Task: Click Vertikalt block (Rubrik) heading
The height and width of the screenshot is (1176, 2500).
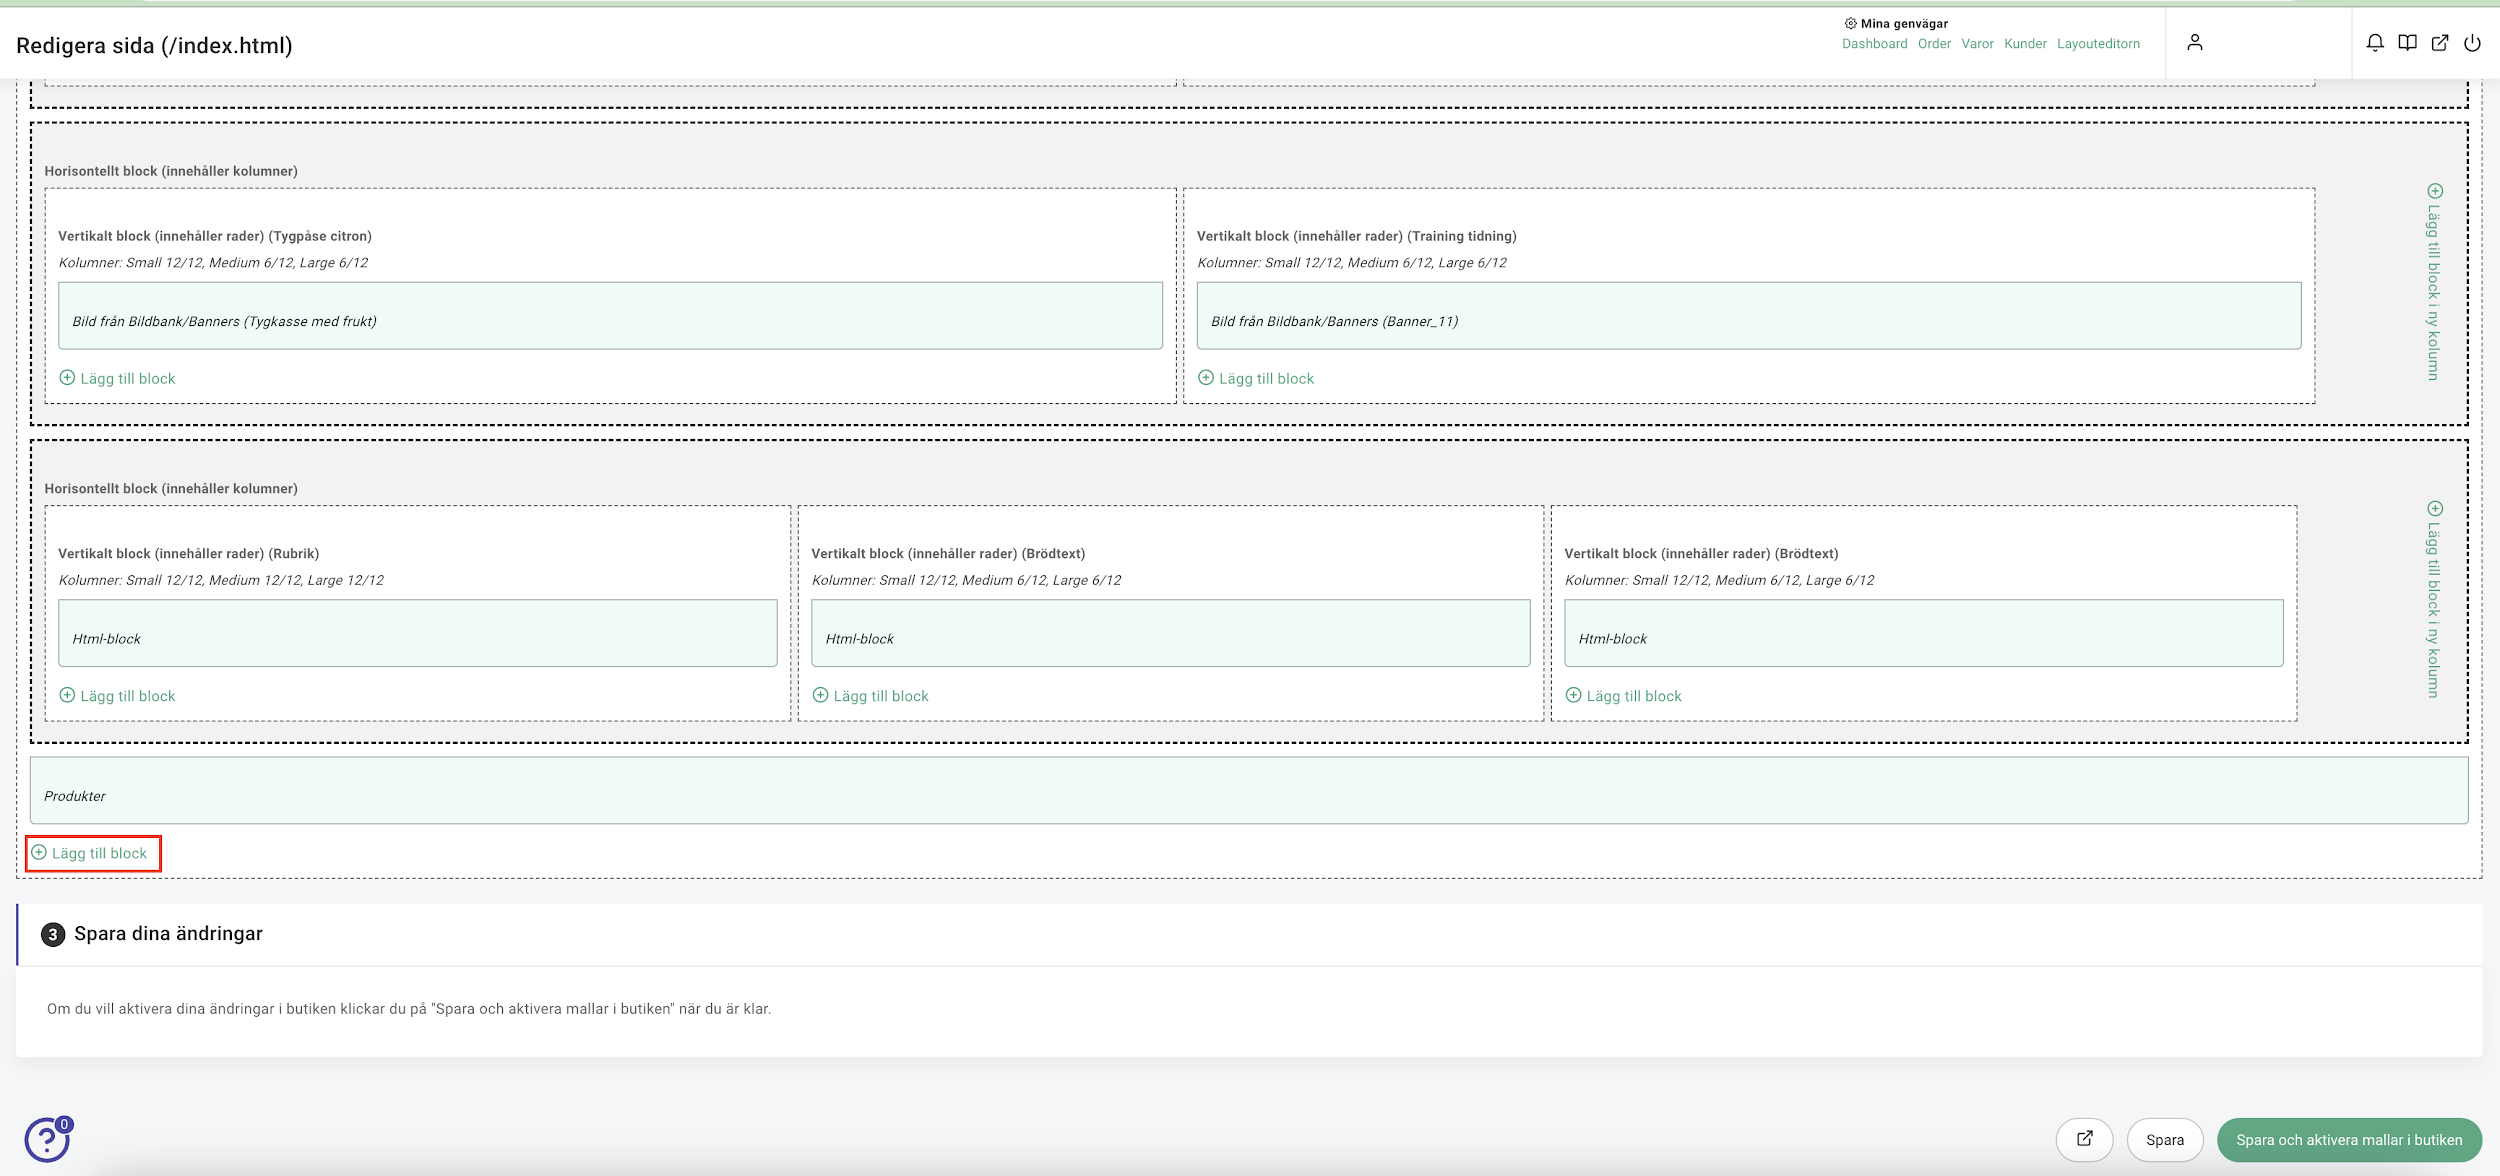Action: point(189,553)
